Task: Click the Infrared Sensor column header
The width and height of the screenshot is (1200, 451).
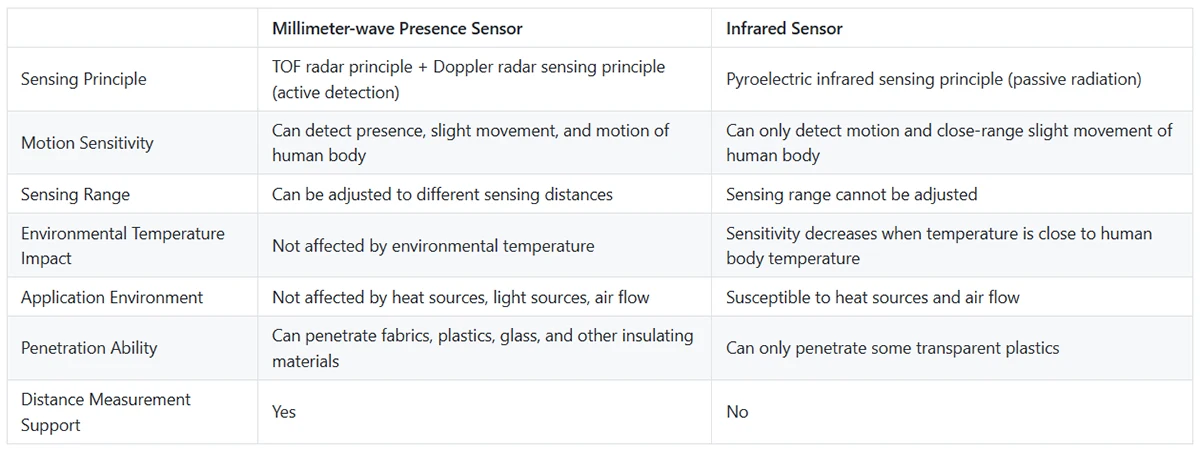Action: [x=784, y=28]
